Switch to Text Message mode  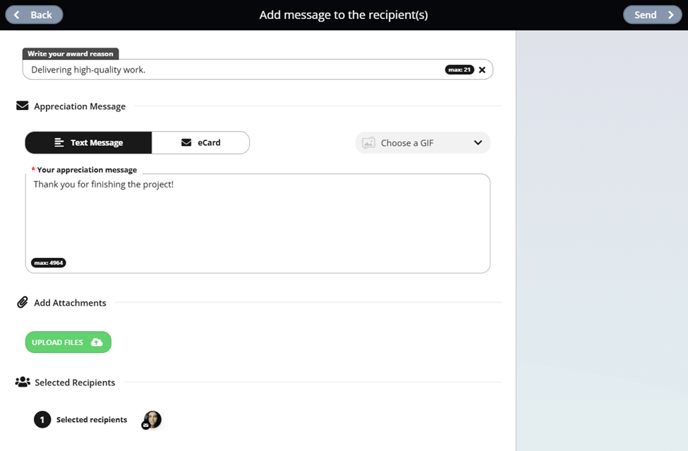(x=89, y=143)
